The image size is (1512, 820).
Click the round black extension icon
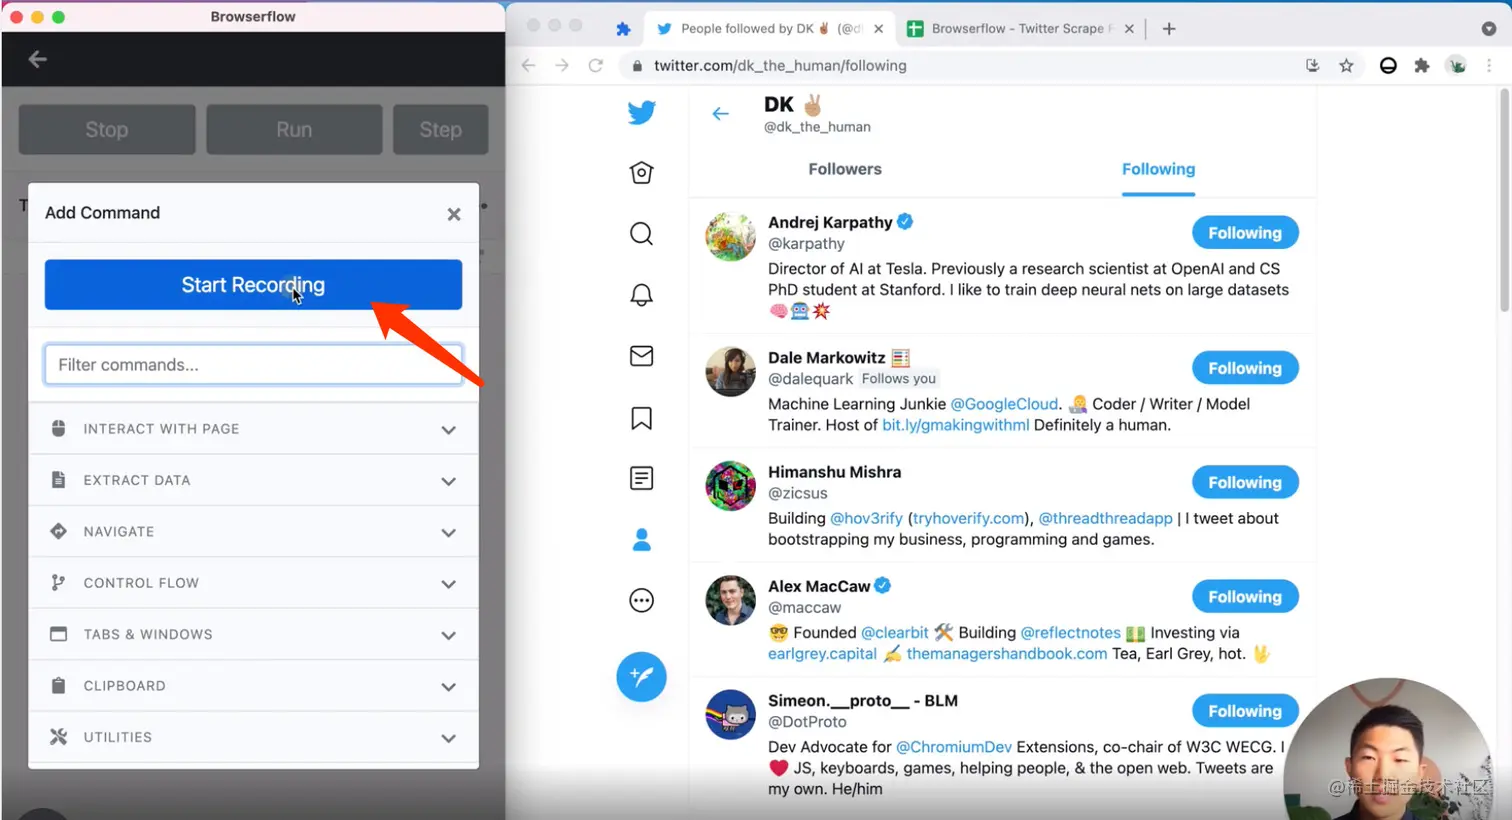pos(1388,66)
